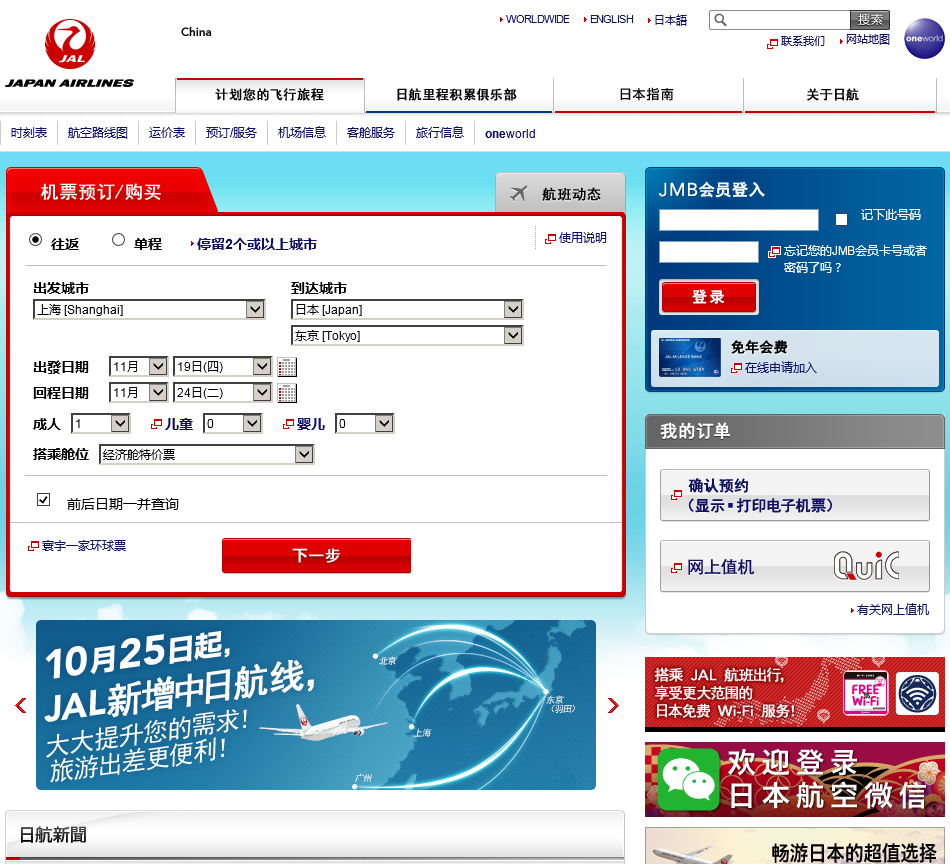Open return day 24日(二) dropdown

pos(222,393)
